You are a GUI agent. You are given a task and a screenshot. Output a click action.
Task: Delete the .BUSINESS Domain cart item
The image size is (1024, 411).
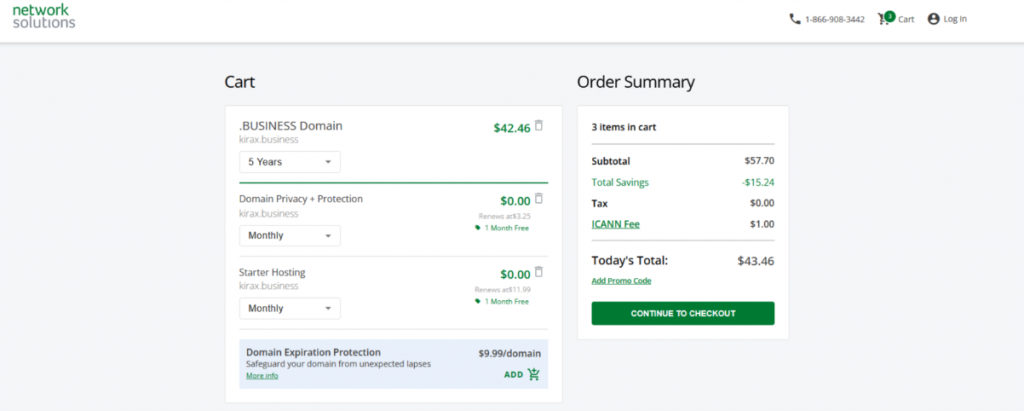539,126
